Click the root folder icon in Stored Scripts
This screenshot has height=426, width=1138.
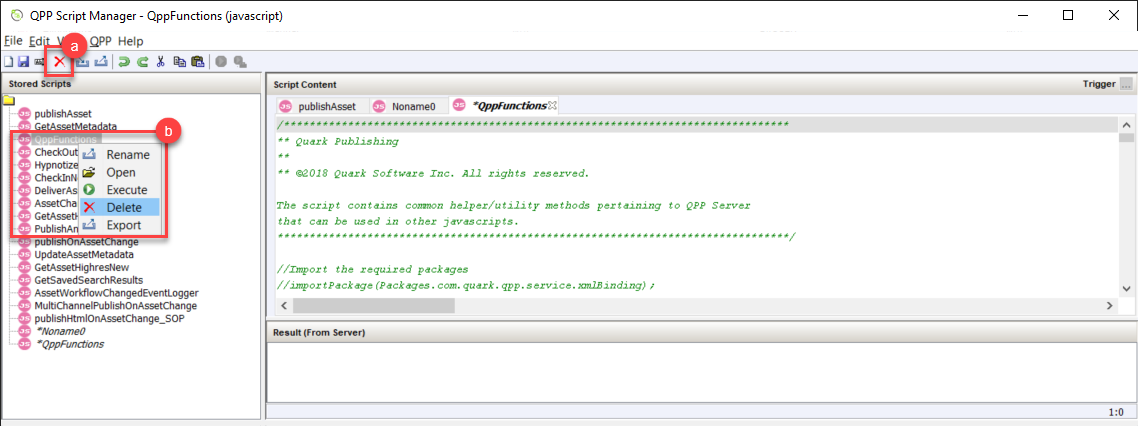[x=9, y=100]
